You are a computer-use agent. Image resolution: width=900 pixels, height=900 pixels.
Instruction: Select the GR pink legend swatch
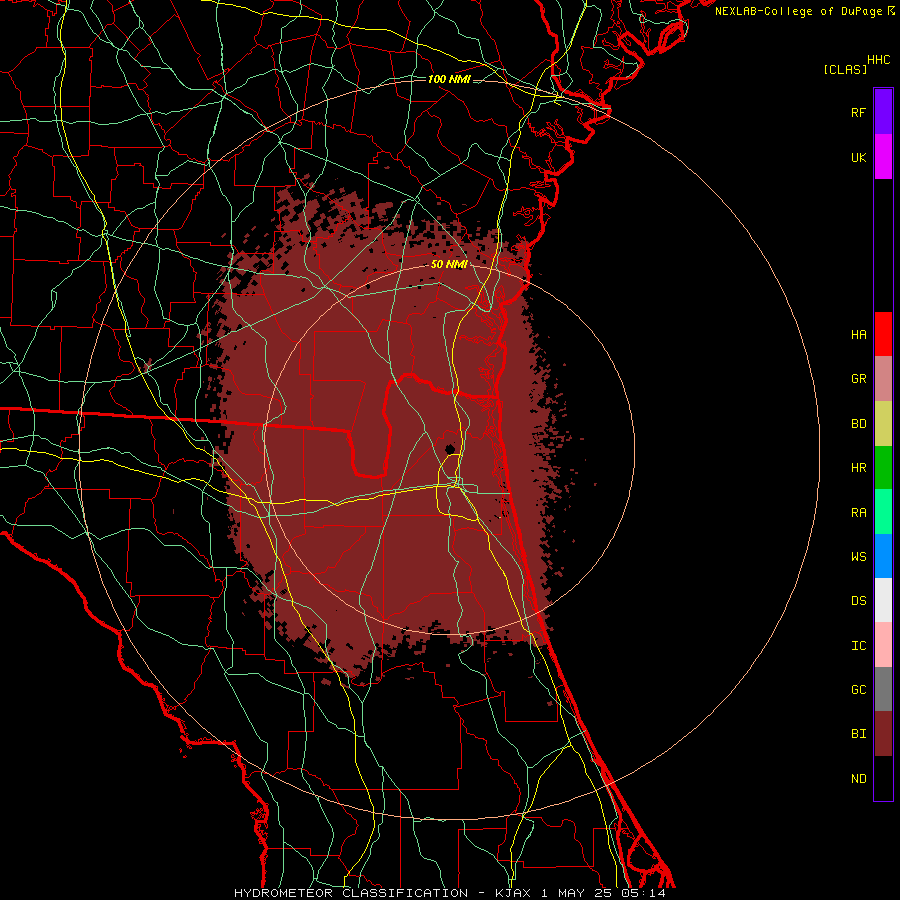pos(883,379)
